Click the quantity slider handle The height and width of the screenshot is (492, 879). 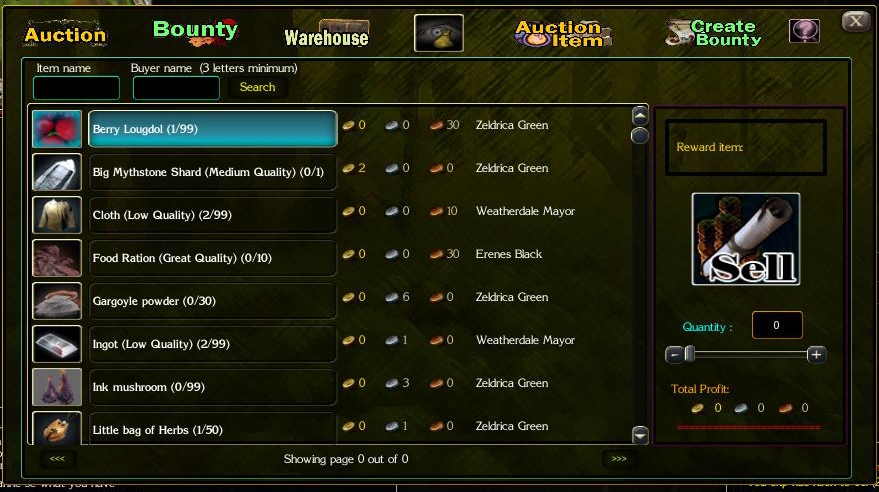point(690,354)
